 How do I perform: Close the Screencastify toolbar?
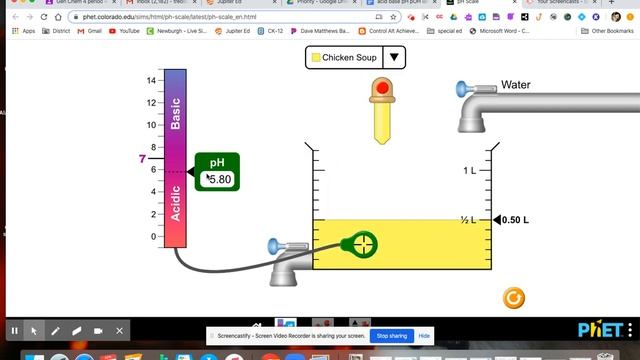(119, 331)
